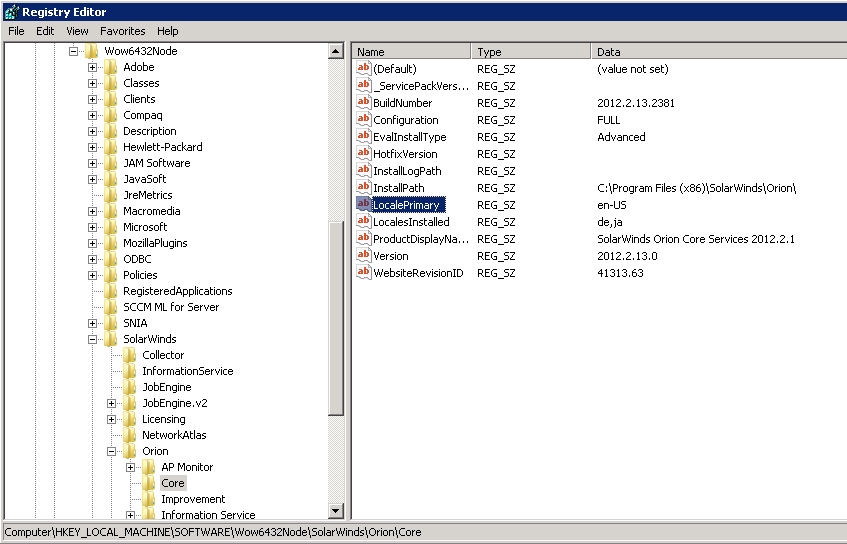Viewport: 847px width, 544px height.
Task: Click the EvalInstallType string value icon
Action: click(363, 136)
